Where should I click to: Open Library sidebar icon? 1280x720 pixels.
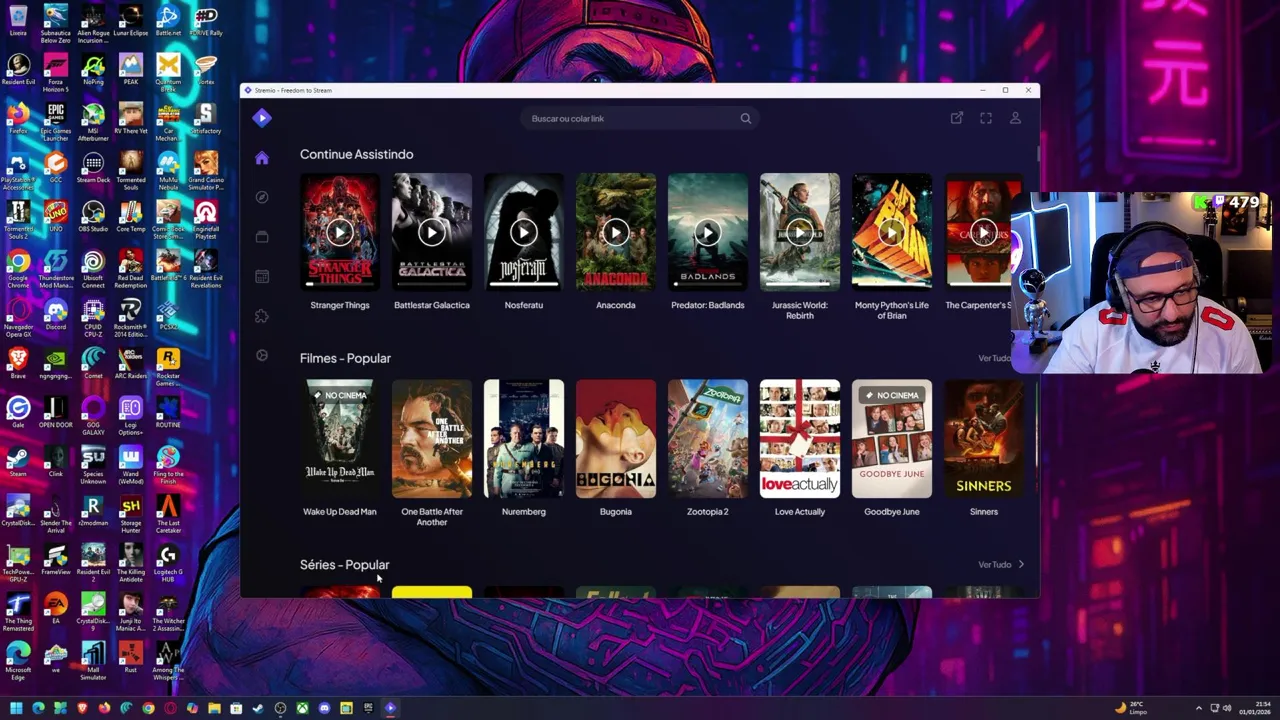[x=262, y=237]
